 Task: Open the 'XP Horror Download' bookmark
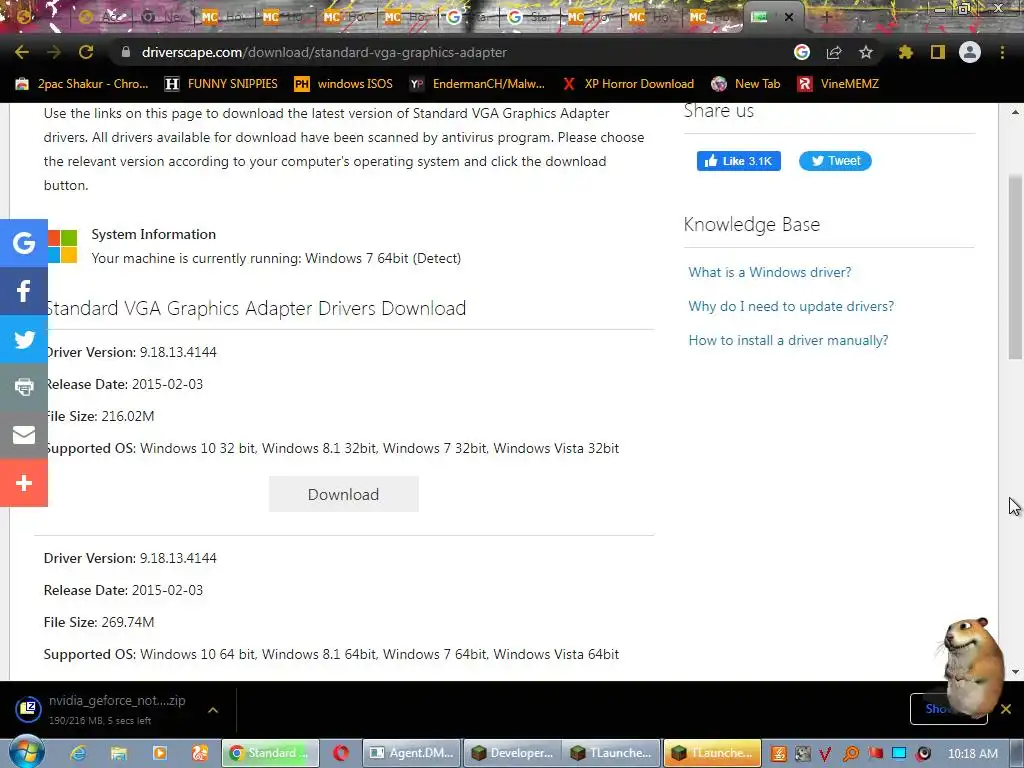pos(628,84)
